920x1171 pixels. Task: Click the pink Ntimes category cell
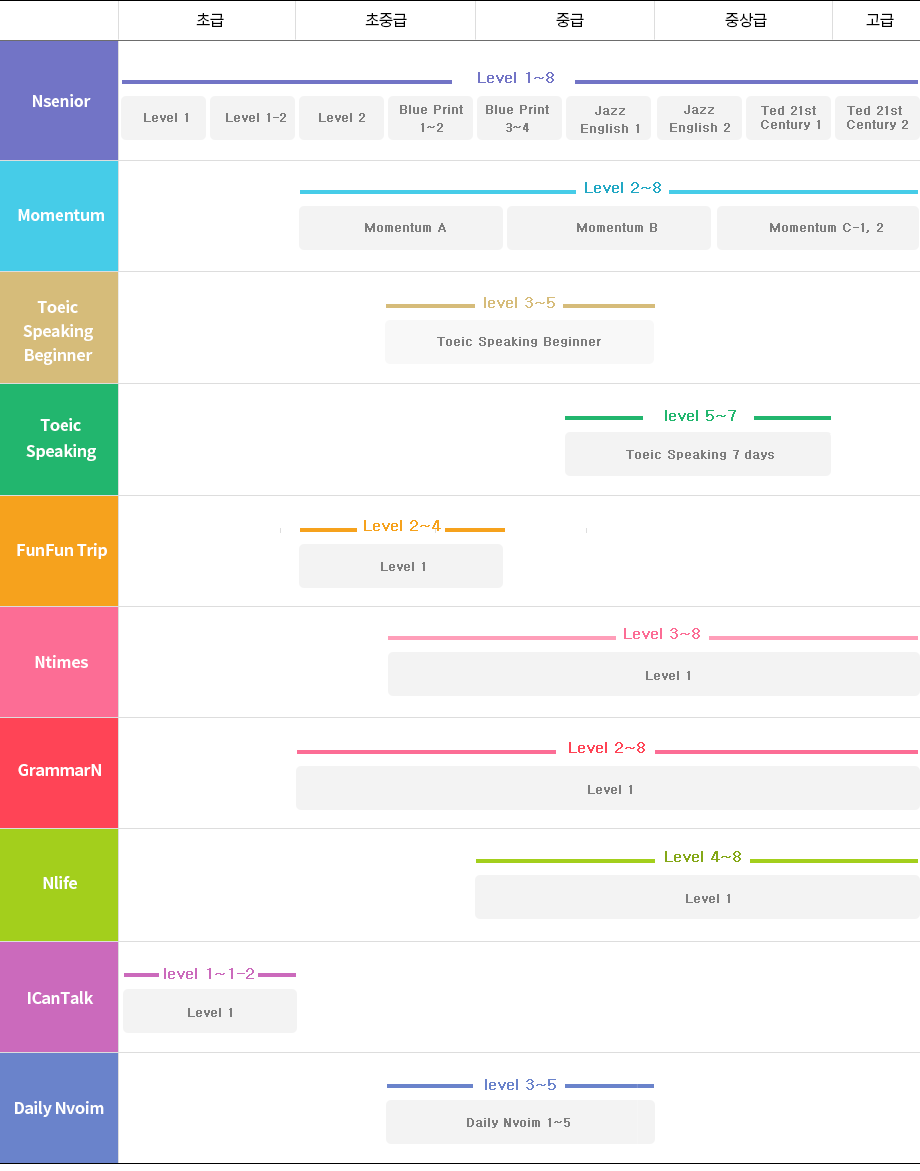click(59, 662)
